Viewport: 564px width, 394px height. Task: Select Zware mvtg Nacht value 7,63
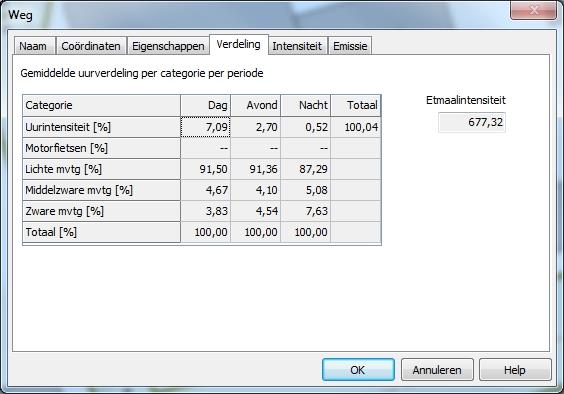[x=306, y=211]
